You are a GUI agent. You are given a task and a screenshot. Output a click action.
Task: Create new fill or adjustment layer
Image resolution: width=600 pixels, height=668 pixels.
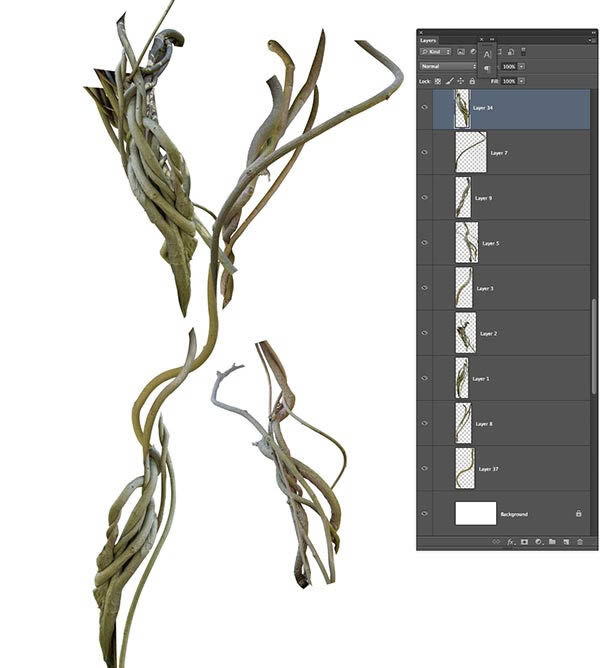tap(539, 542)
